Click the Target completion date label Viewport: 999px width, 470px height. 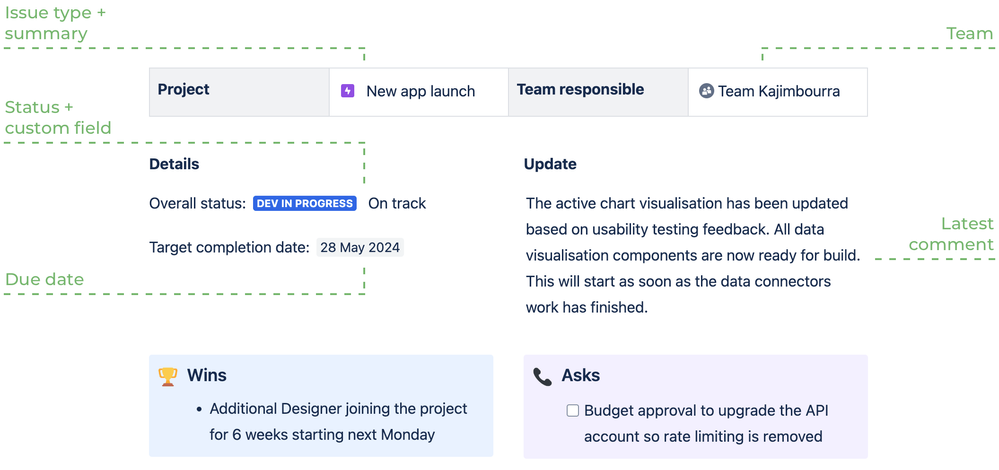coord(229,248)
